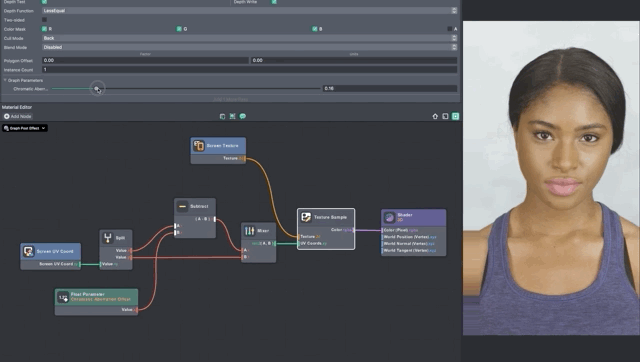Click Shader node's Color (Pixel) input
Image resolution: width=640 pixels, height=362 pixels.
[x=382, y=230]
